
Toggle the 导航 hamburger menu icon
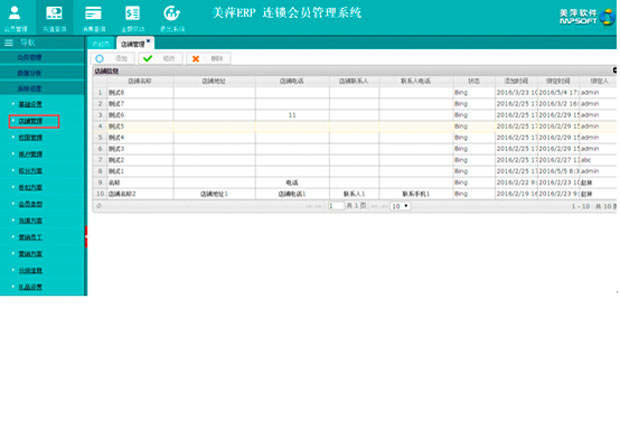coord(9,43)
